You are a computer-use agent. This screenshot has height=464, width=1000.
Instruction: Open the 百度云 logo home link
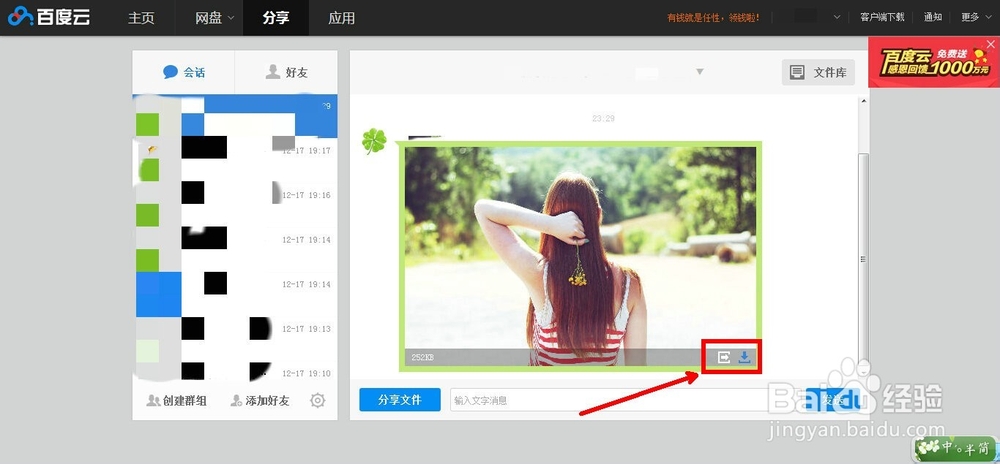[x=48, y=17]
